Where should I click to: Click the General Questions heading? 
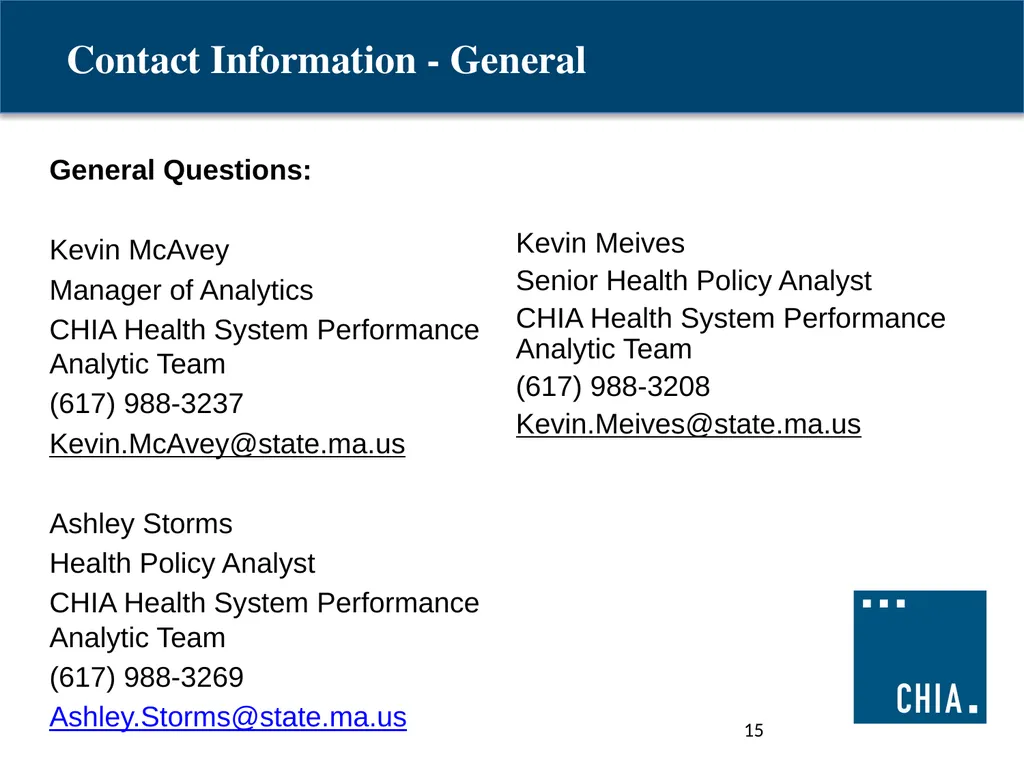(180, 170)
